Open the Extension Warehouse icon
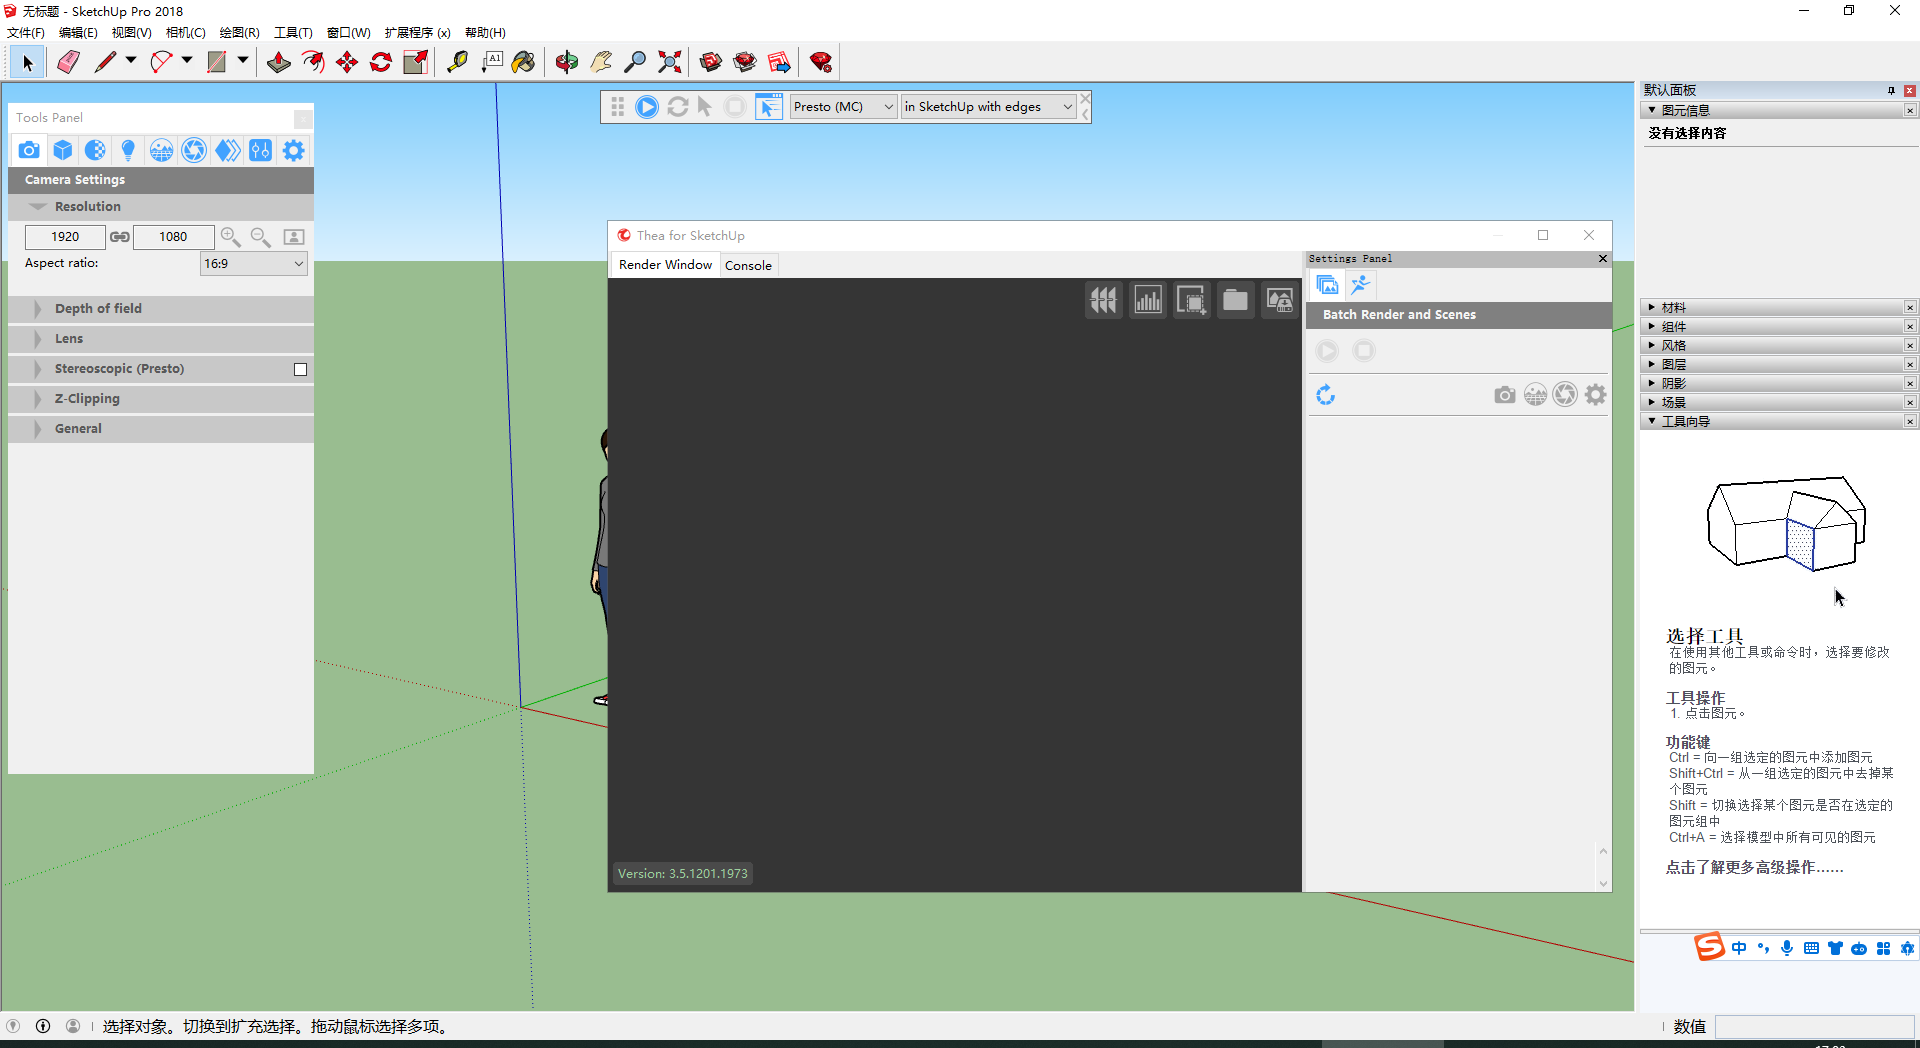The image size is (1920, 1048). 745,62
